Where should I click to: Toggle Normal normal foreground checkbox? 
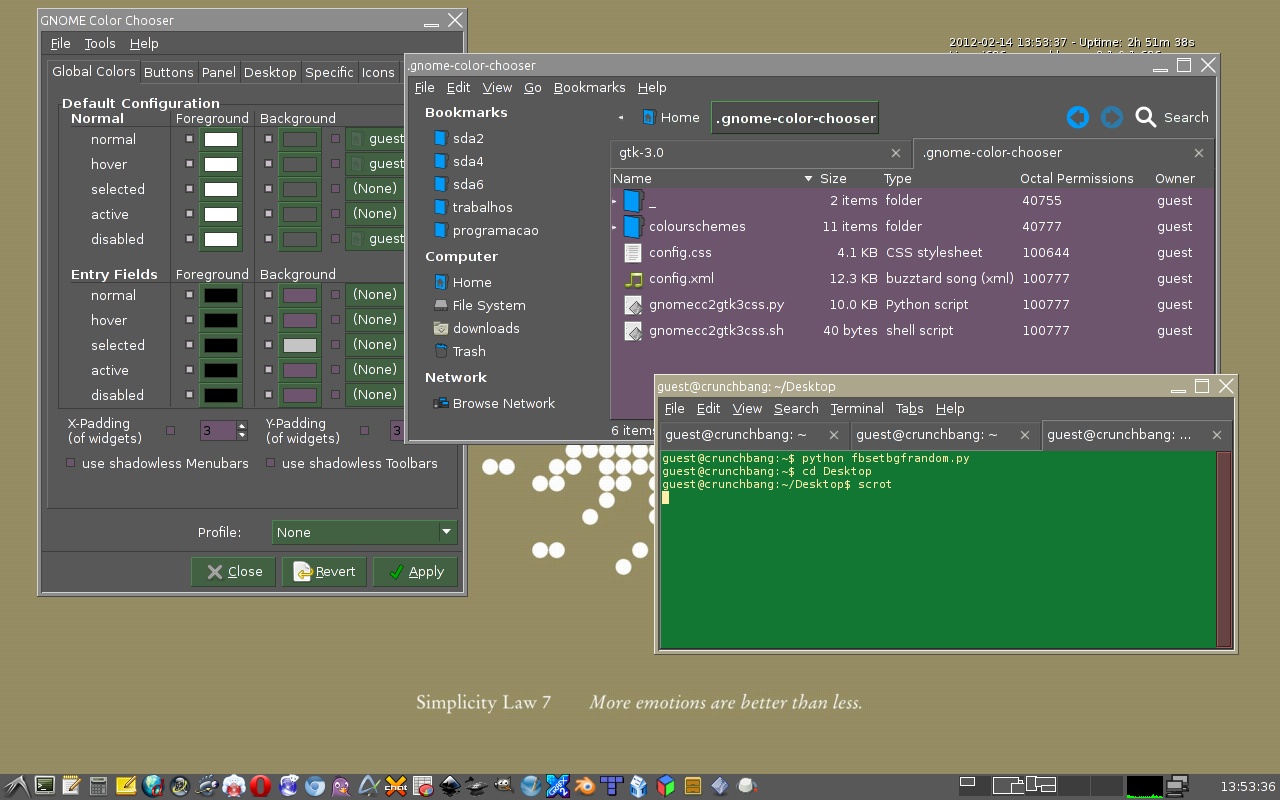[x=189, y=139]
